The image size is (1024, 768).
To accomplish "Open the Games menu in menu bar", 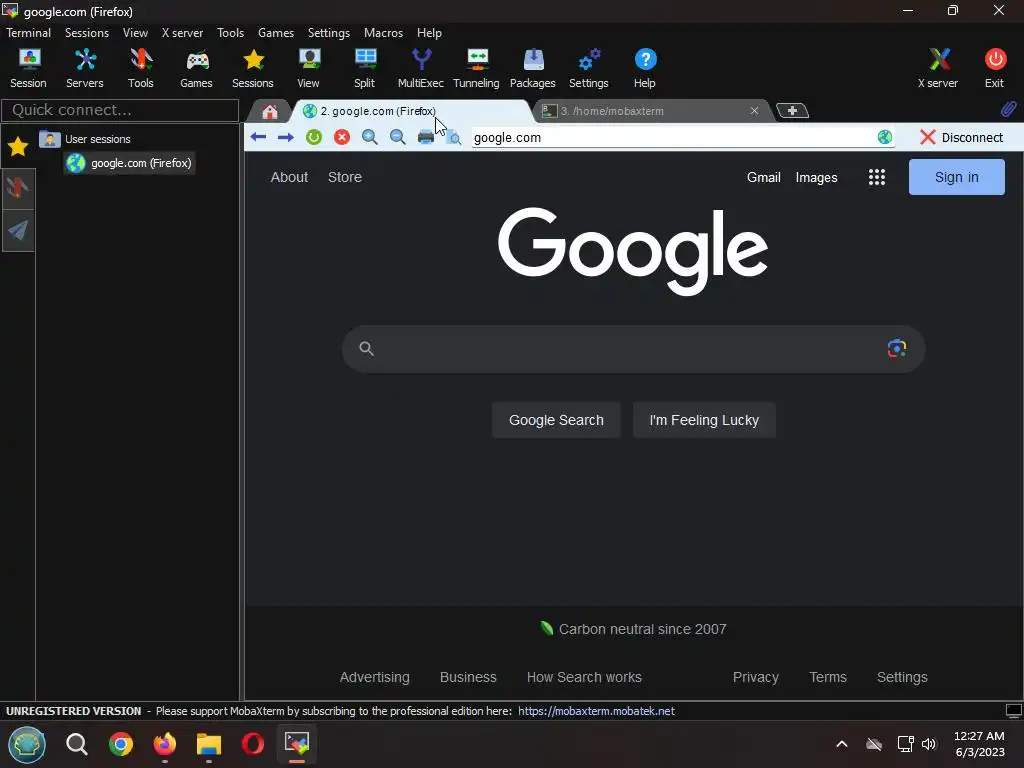I will (276, 33).
